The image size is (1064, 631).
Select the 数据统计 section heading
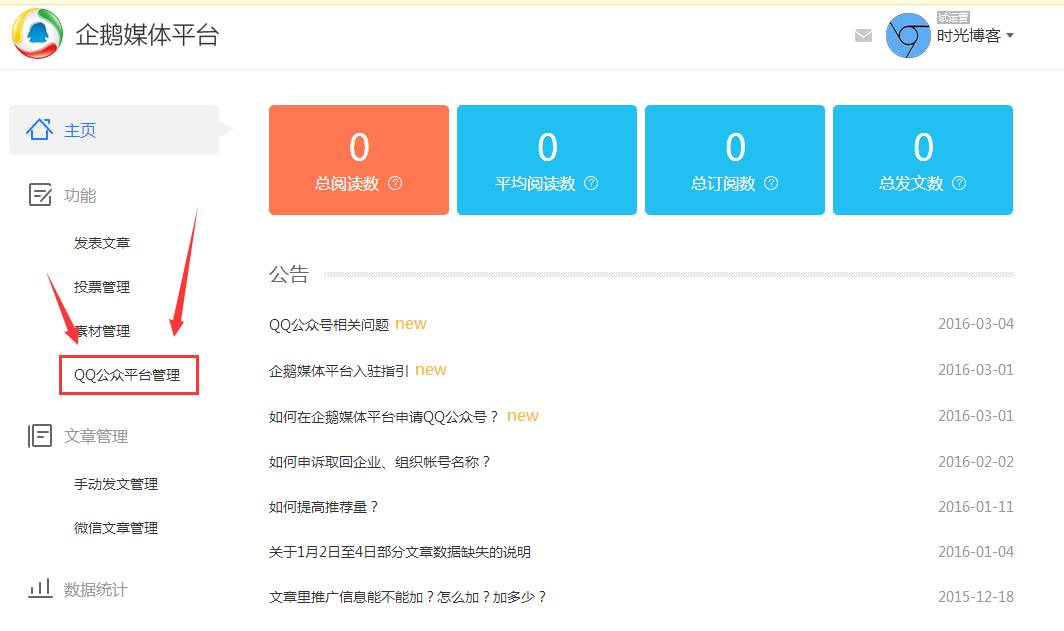click(x=96, y=590)
